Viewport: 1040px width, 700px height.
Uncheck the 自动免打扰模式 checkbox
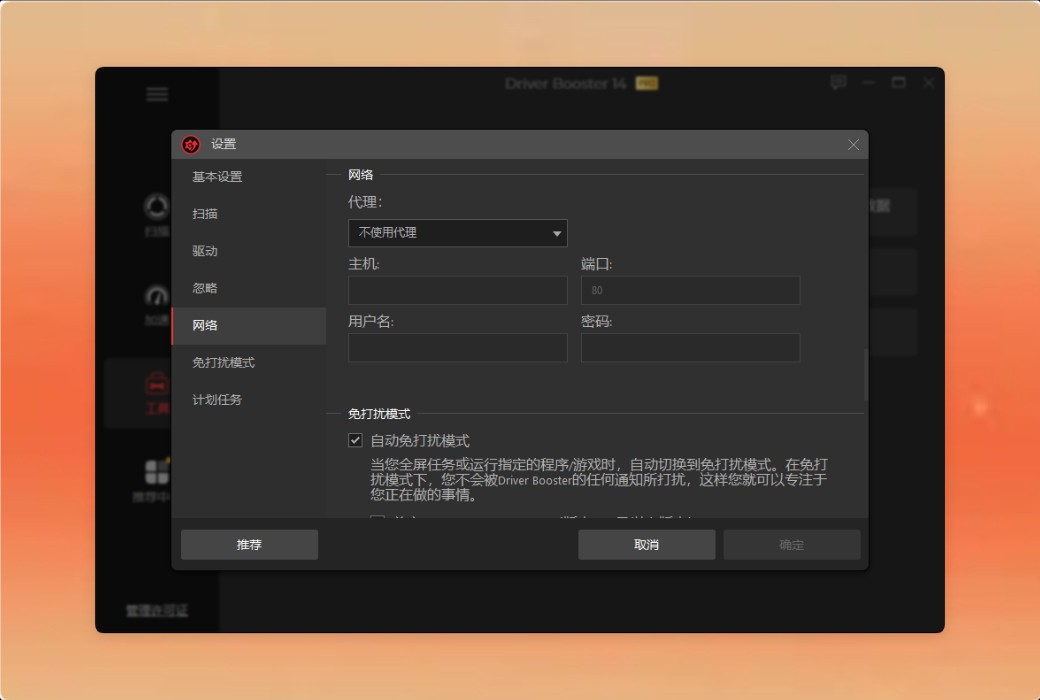(x=356, y=441)
